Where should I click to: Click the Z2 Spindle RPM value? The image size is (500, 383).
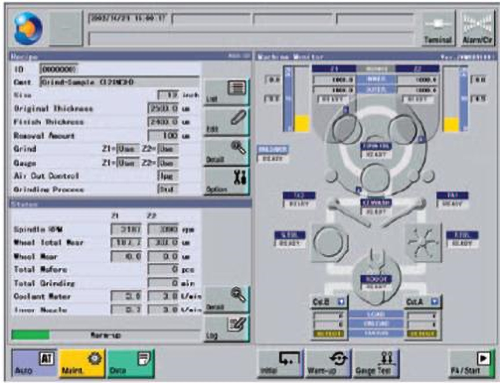click(163, 229)
